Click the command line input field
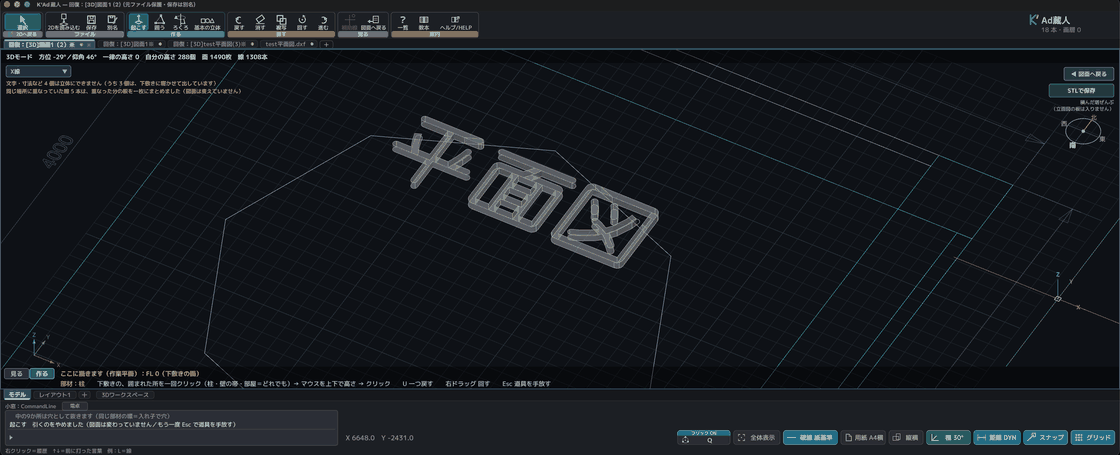This screenshot has height=455, width=1120. 171,436
